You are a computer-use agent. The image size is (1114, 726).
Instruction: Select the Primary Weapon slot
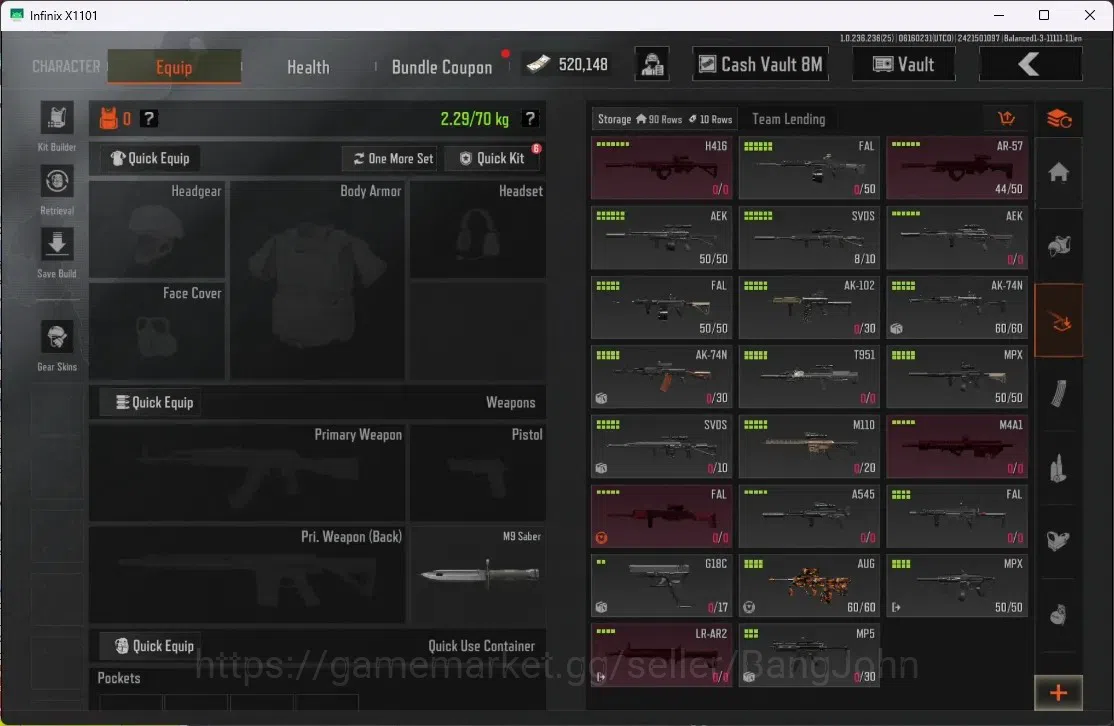[247, 472]
